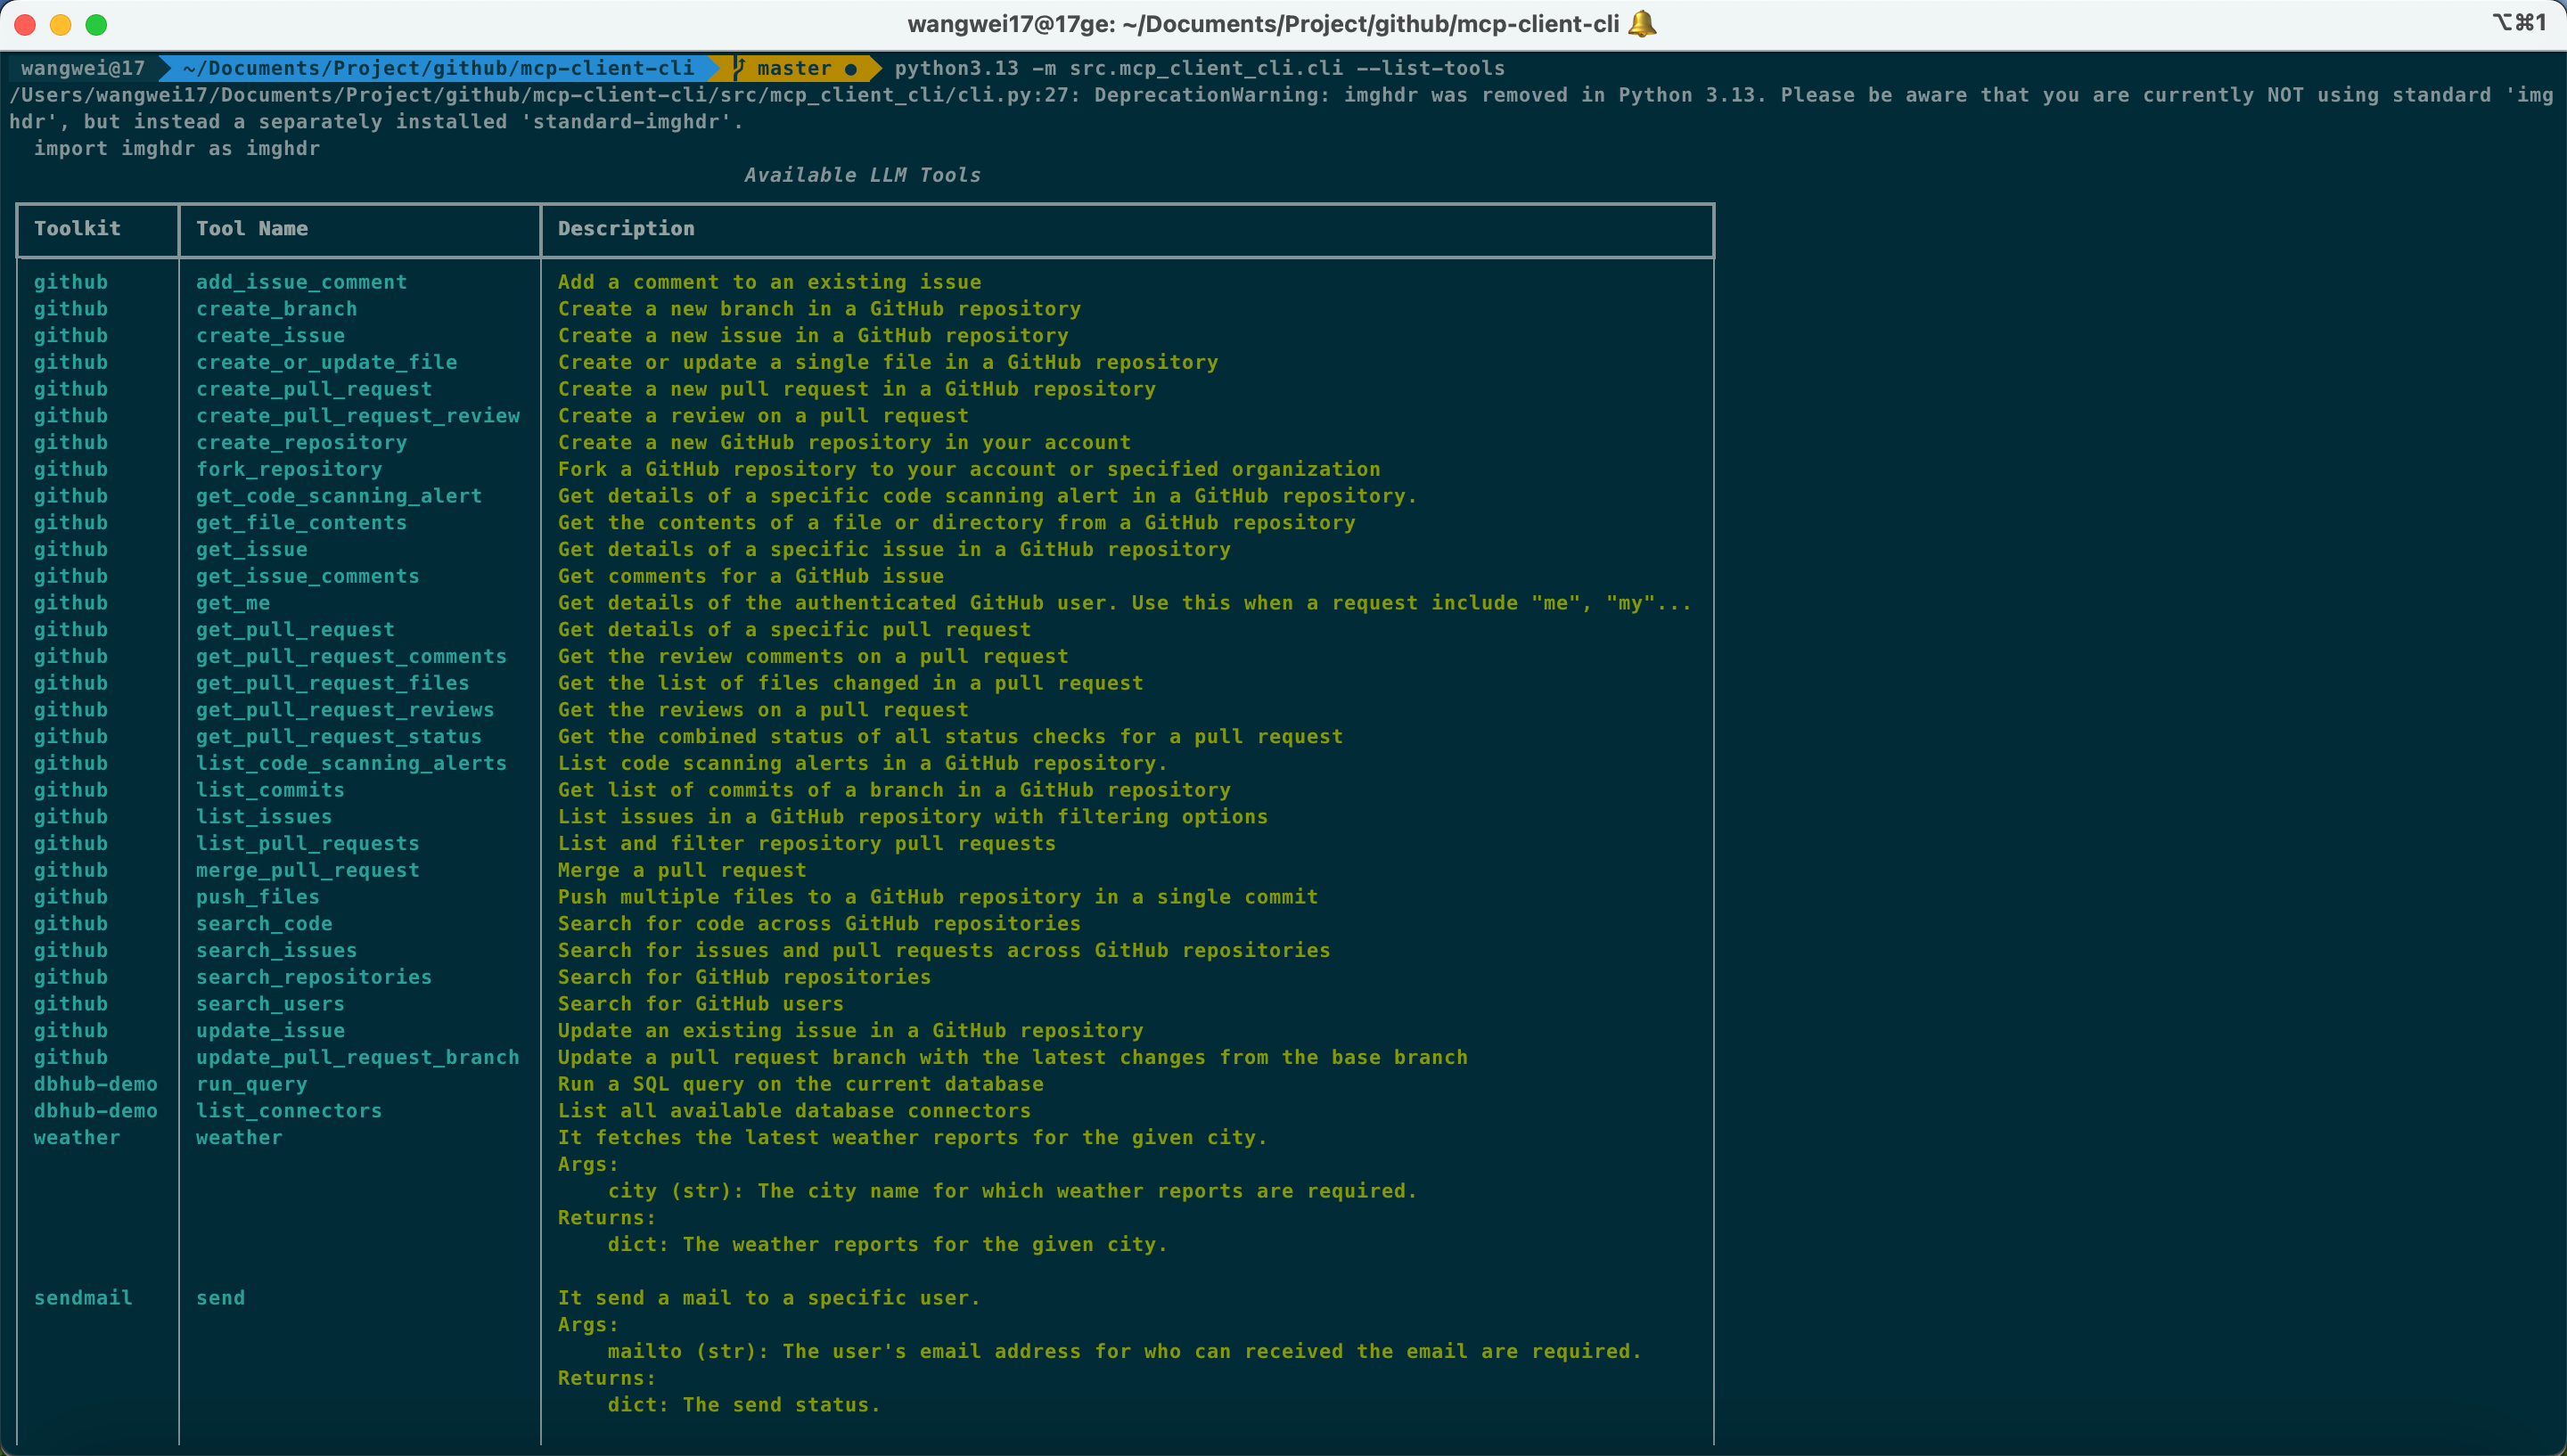Click the Available LLM Tools table title

click(862, 175)
